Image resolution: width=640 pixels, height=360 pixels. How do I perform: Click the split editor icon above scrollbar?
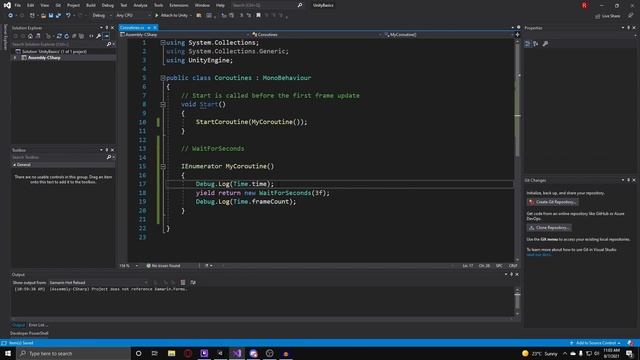[x=518, y=35]
